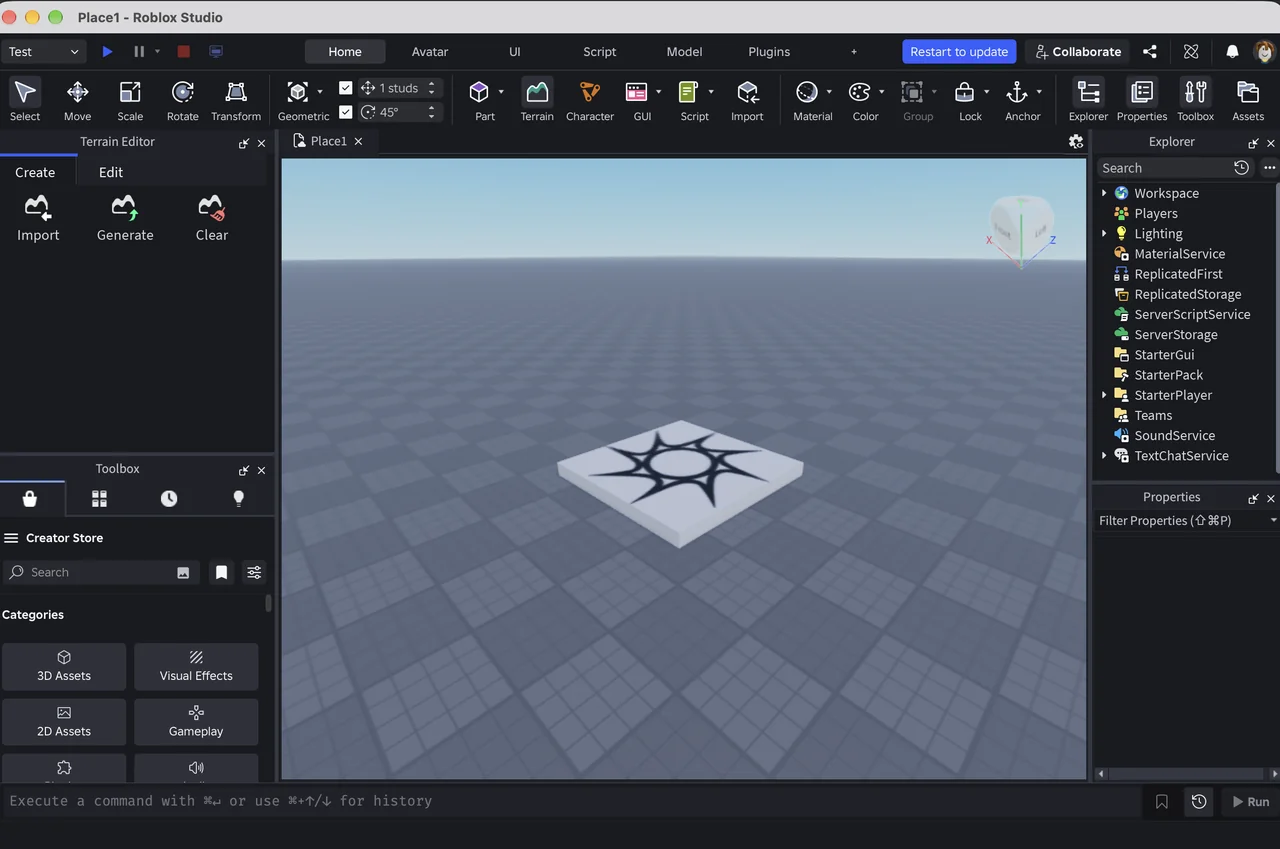Click the red Stop test button
Image resolution: width=1280 pixels, height=849 pixels.
tap(183, 52)
